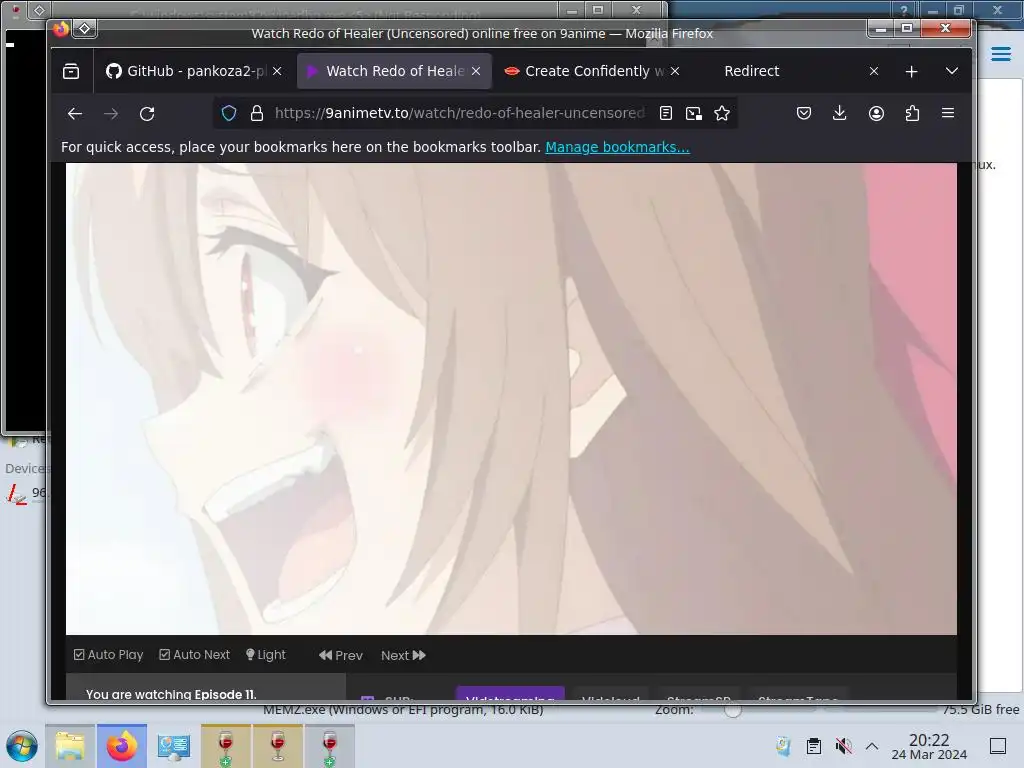Go to Prev episode

(340, 655)
